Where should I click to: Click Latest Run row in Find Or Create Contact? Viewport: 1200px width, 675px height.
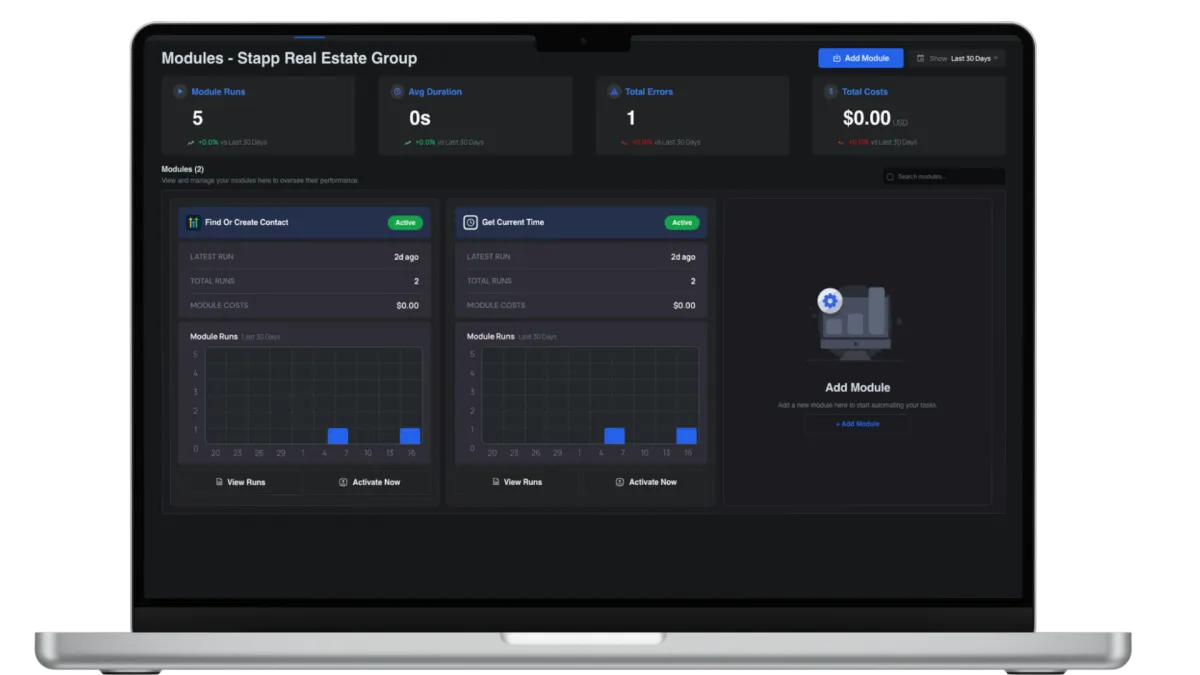point(305,257)
